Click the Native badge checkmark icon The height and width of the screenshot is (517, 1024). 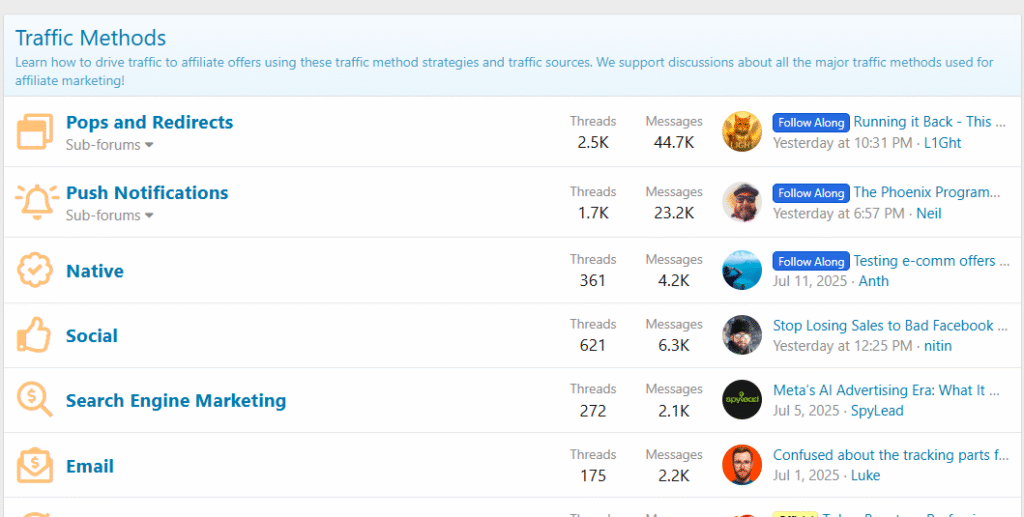pyautogui.click(x=35, y=270)
